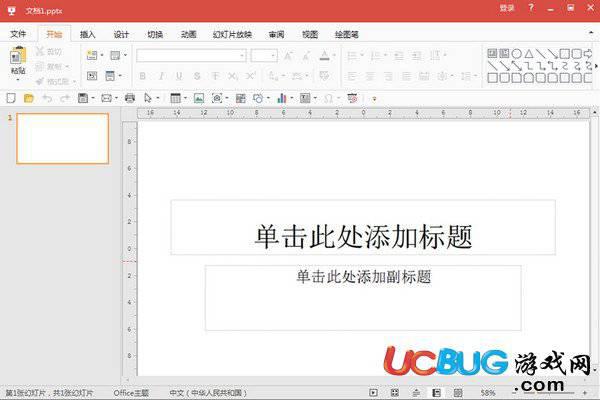Click the font color A icon

tap(324, 56)
